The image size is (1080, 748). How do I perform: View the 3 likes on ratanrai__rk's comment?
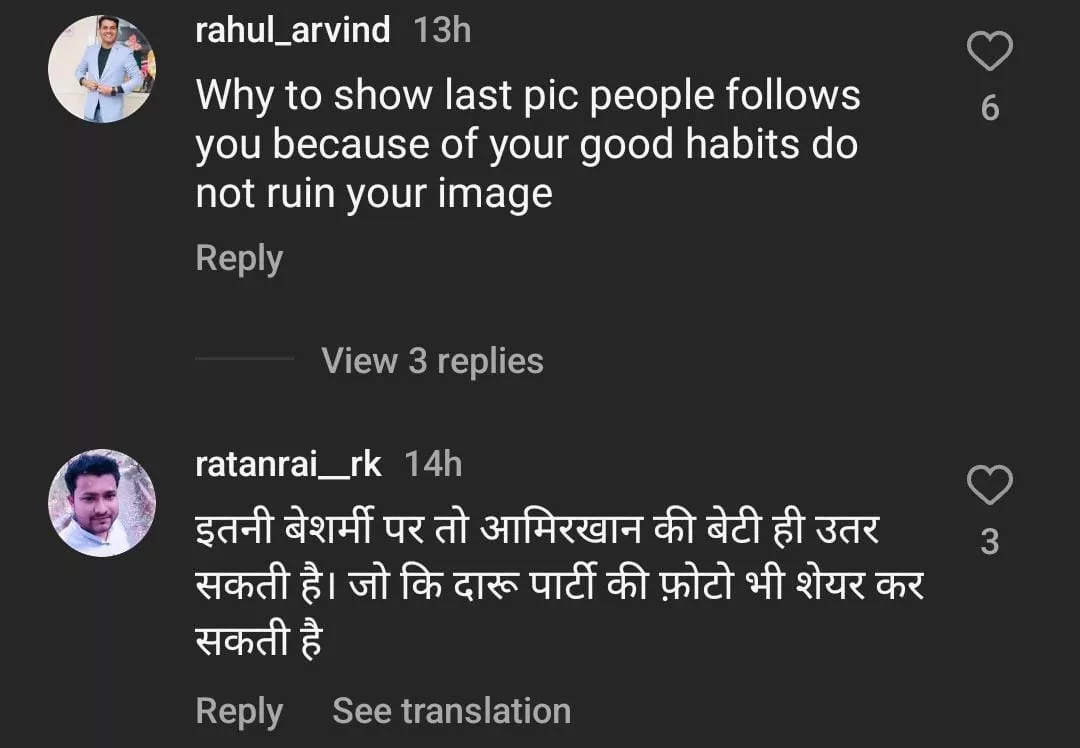(x=989, y=542)
